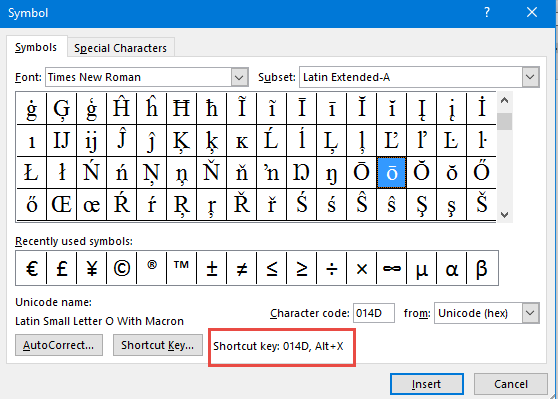Pick the lowercase œ ligature character
This screenshot has width=558, height=399.
91,205
